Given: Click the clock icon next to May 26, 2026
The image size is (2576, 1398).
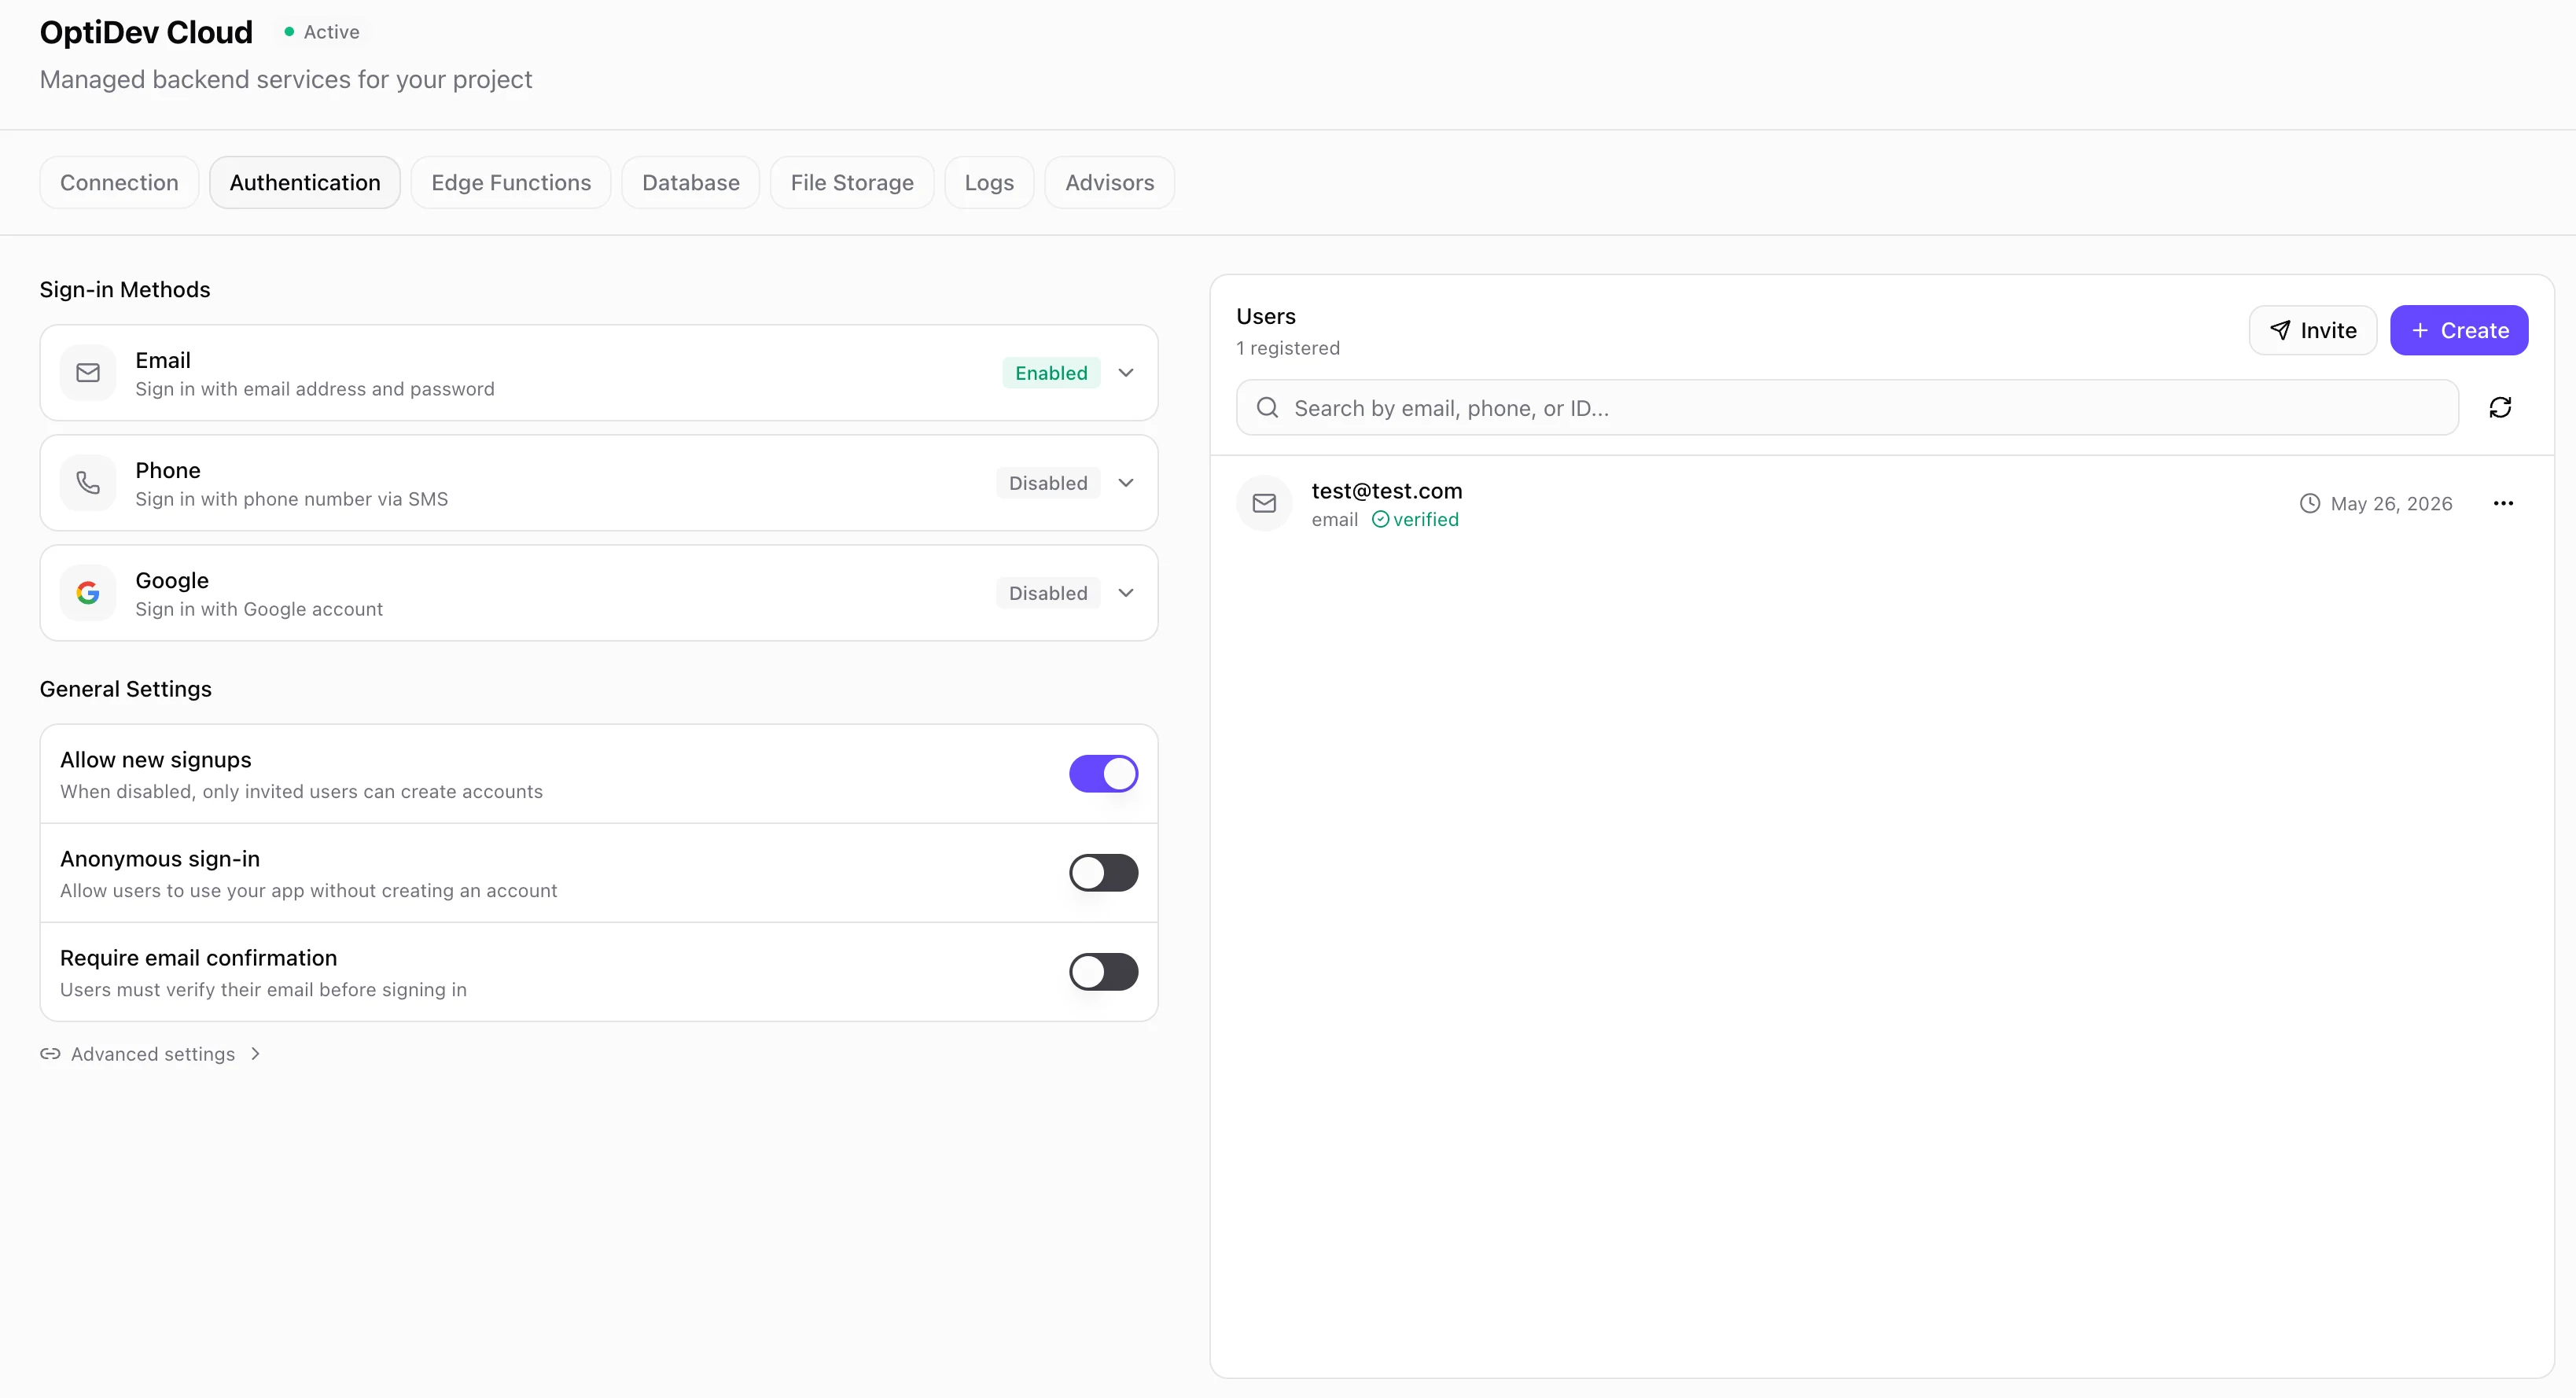Looking at the screenshot, I should 2309,504.
